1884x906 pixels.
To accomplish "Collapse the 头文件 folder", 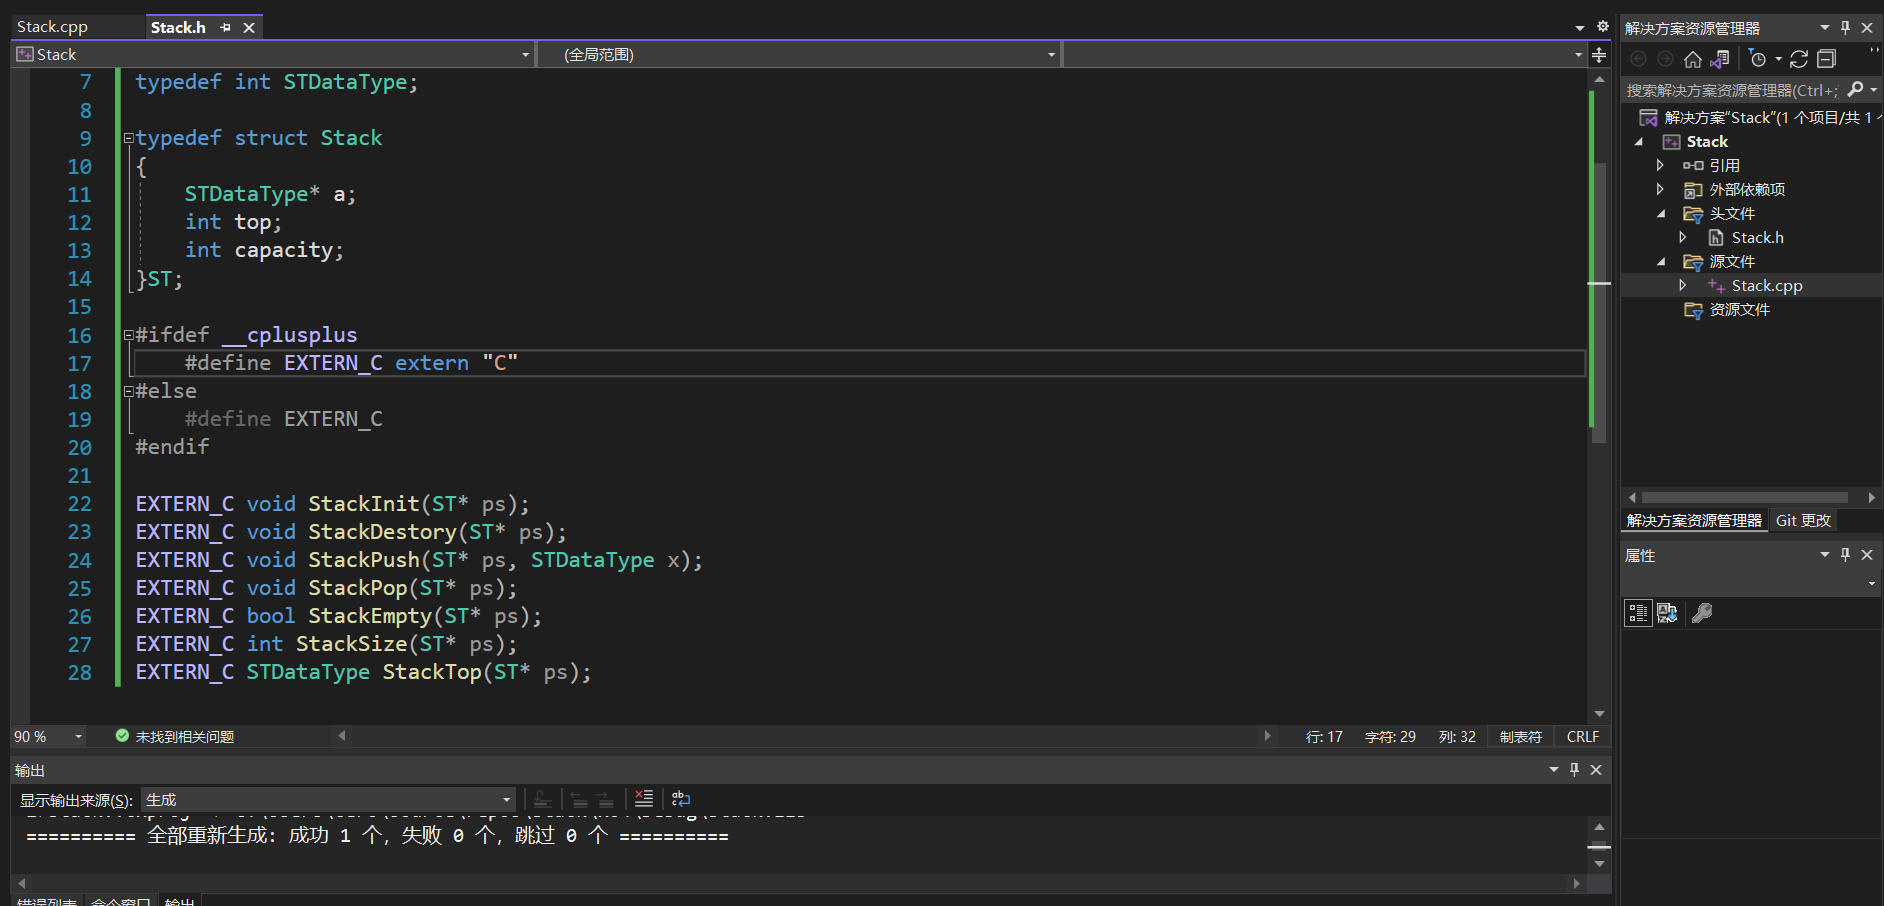I will pos(1661,214).
